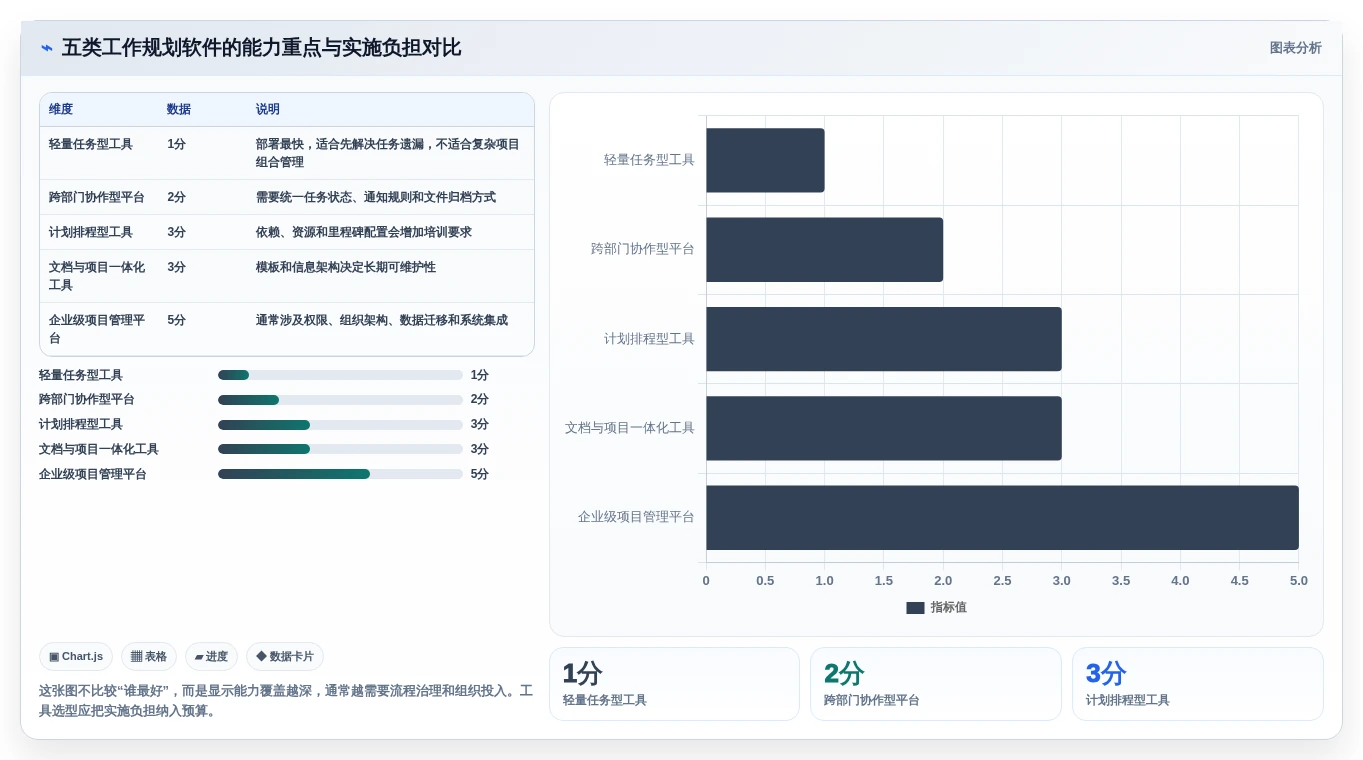The width and height of the screenshot is (1363, 760).
Task: Click description 需要统一任务状态
Action: point(376,197)
